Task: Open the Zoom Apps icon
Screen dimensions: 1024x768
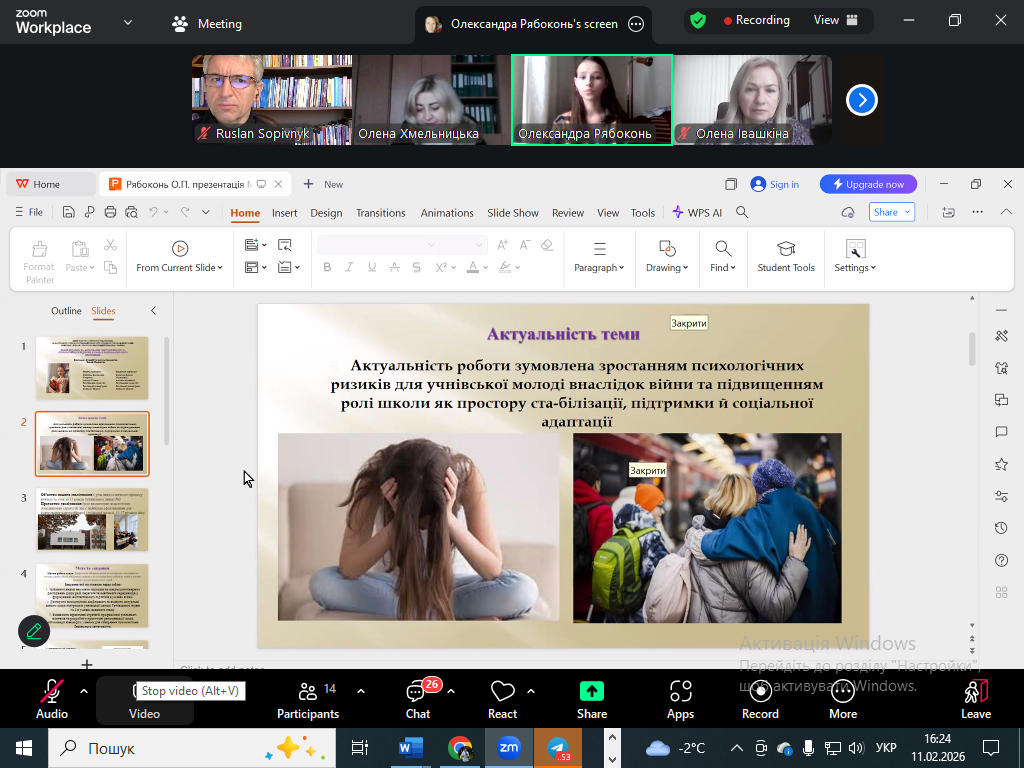Action: pyautogui.click(x=680, y=692)
